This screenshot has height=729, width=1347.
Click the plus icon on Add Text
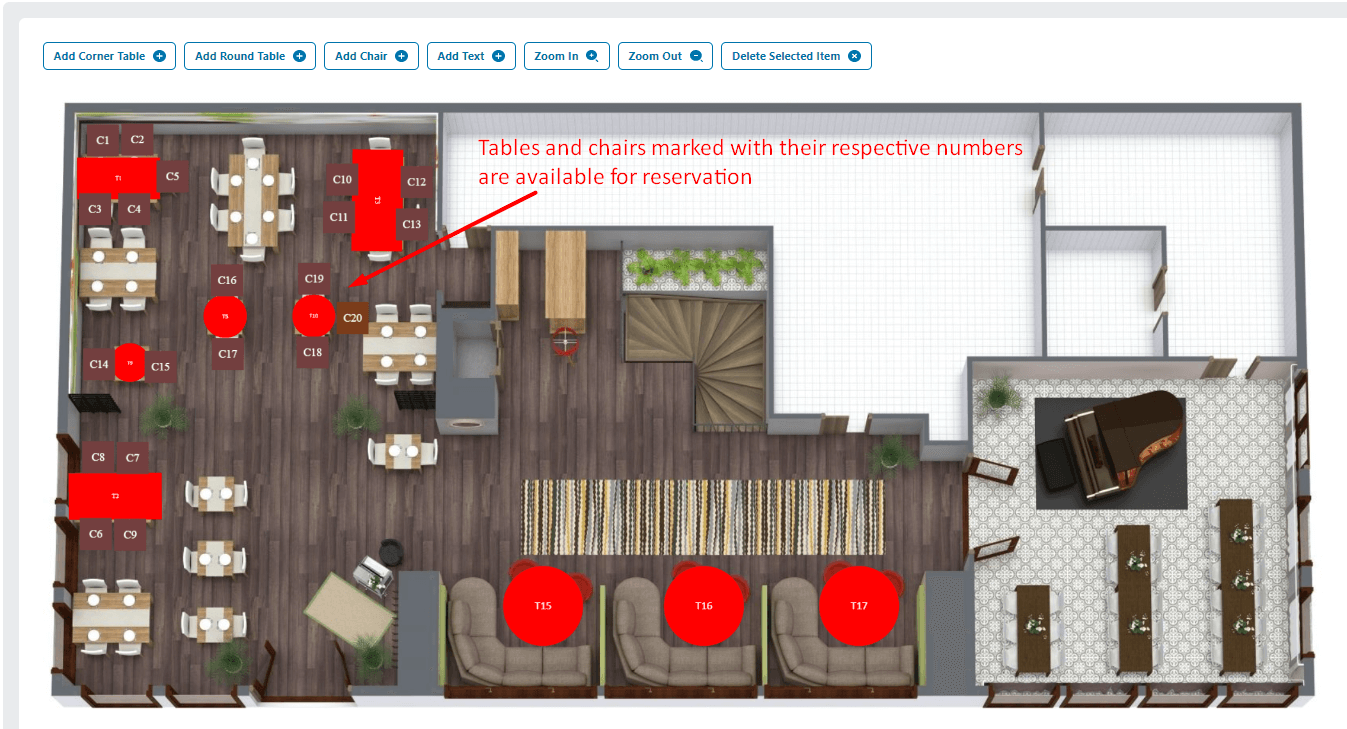tap(500, 56)
